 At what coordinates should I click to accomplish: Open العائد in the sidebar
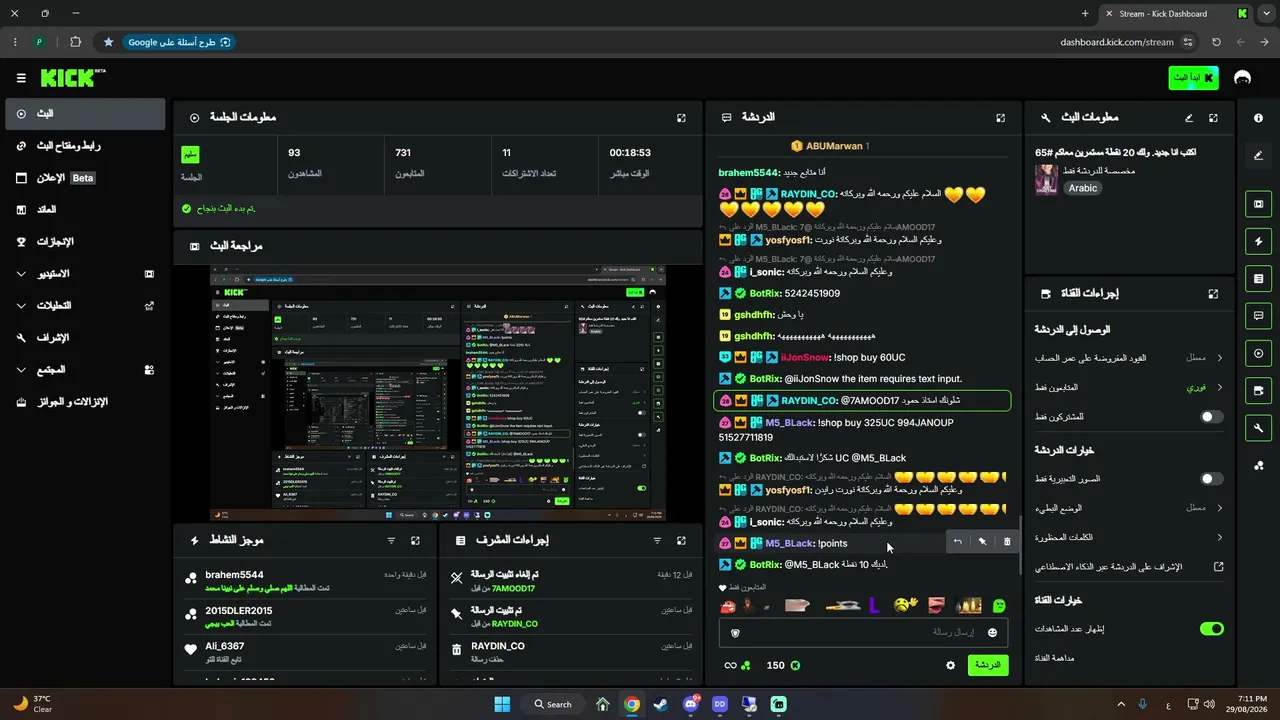point(85,210)
